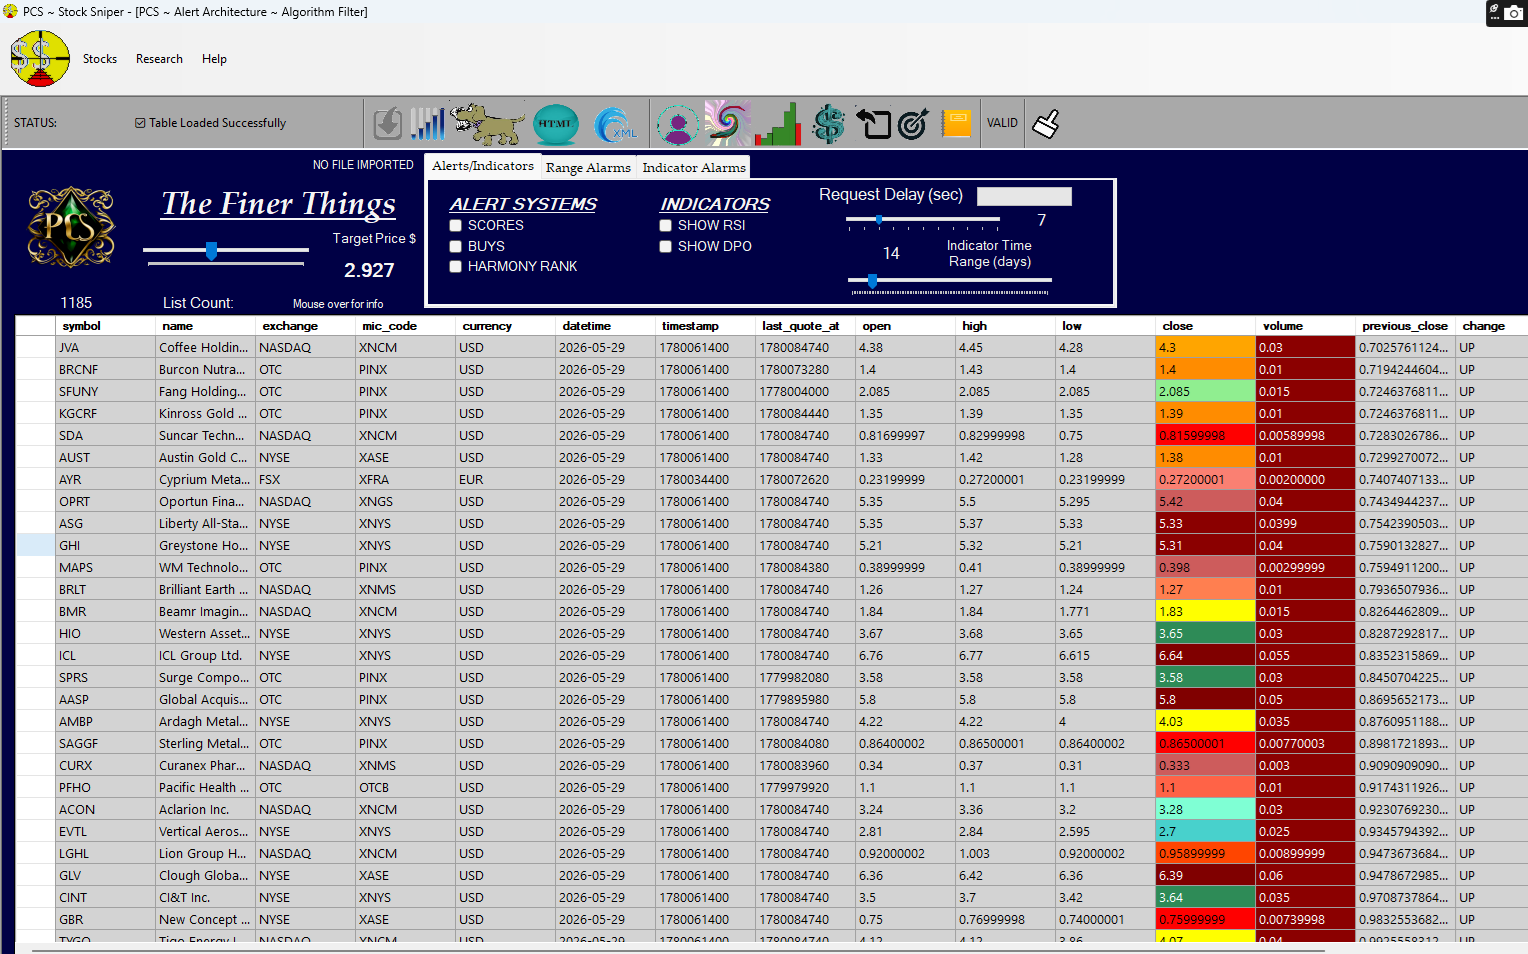Click the colorful spiral swirl icon
Image resolution: width=1528 pixels, height=954 pixels.
coord(728,123)
